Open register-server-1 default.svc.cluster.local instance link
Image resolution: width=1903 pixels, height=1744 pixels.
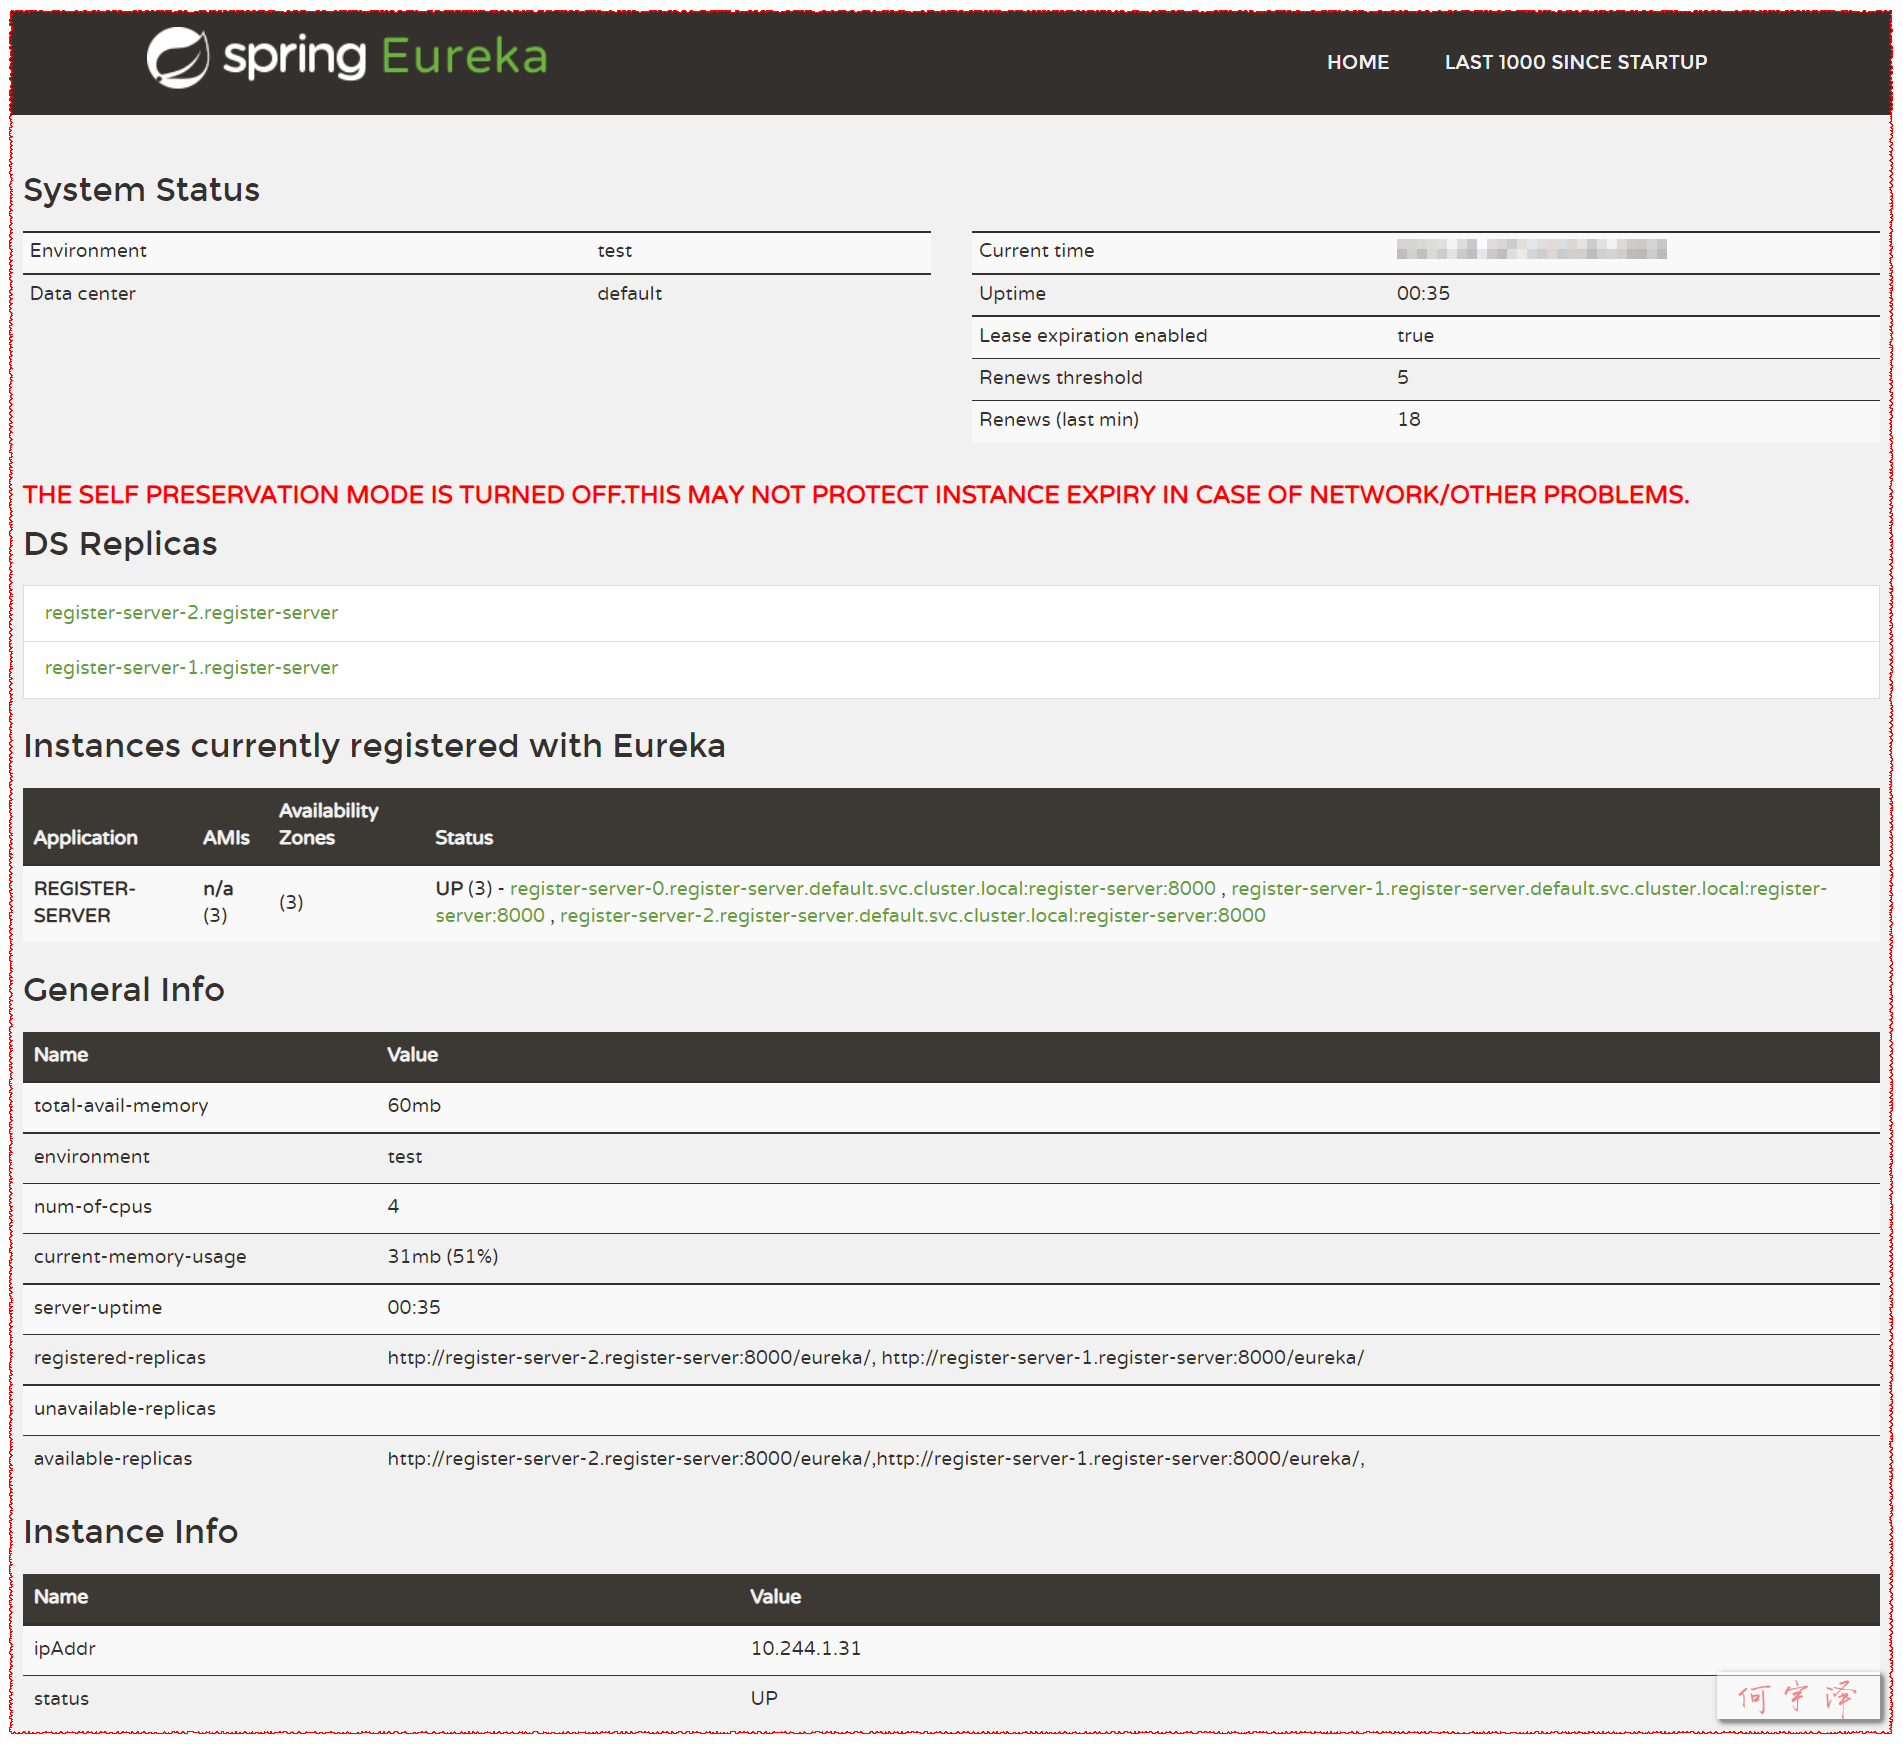[1528, 888]
